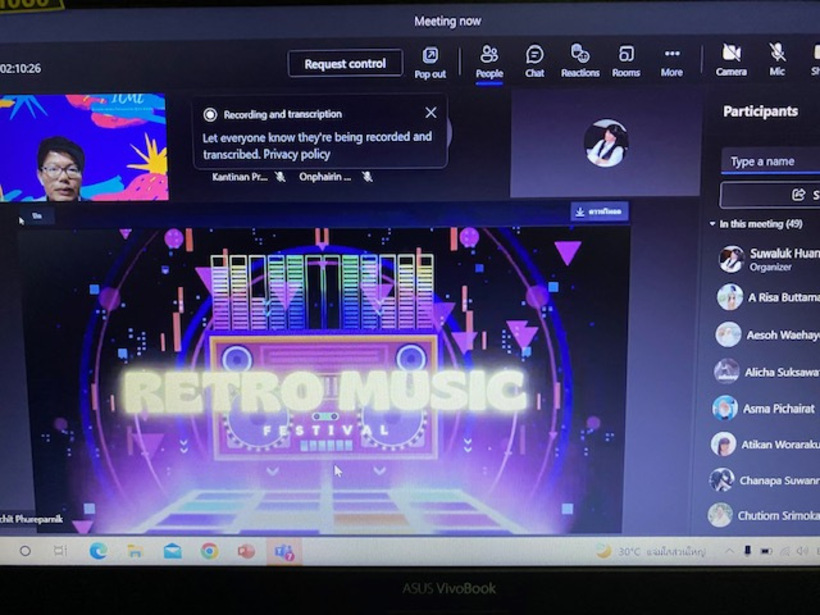Open breakout Rooms

click(626, 61)
